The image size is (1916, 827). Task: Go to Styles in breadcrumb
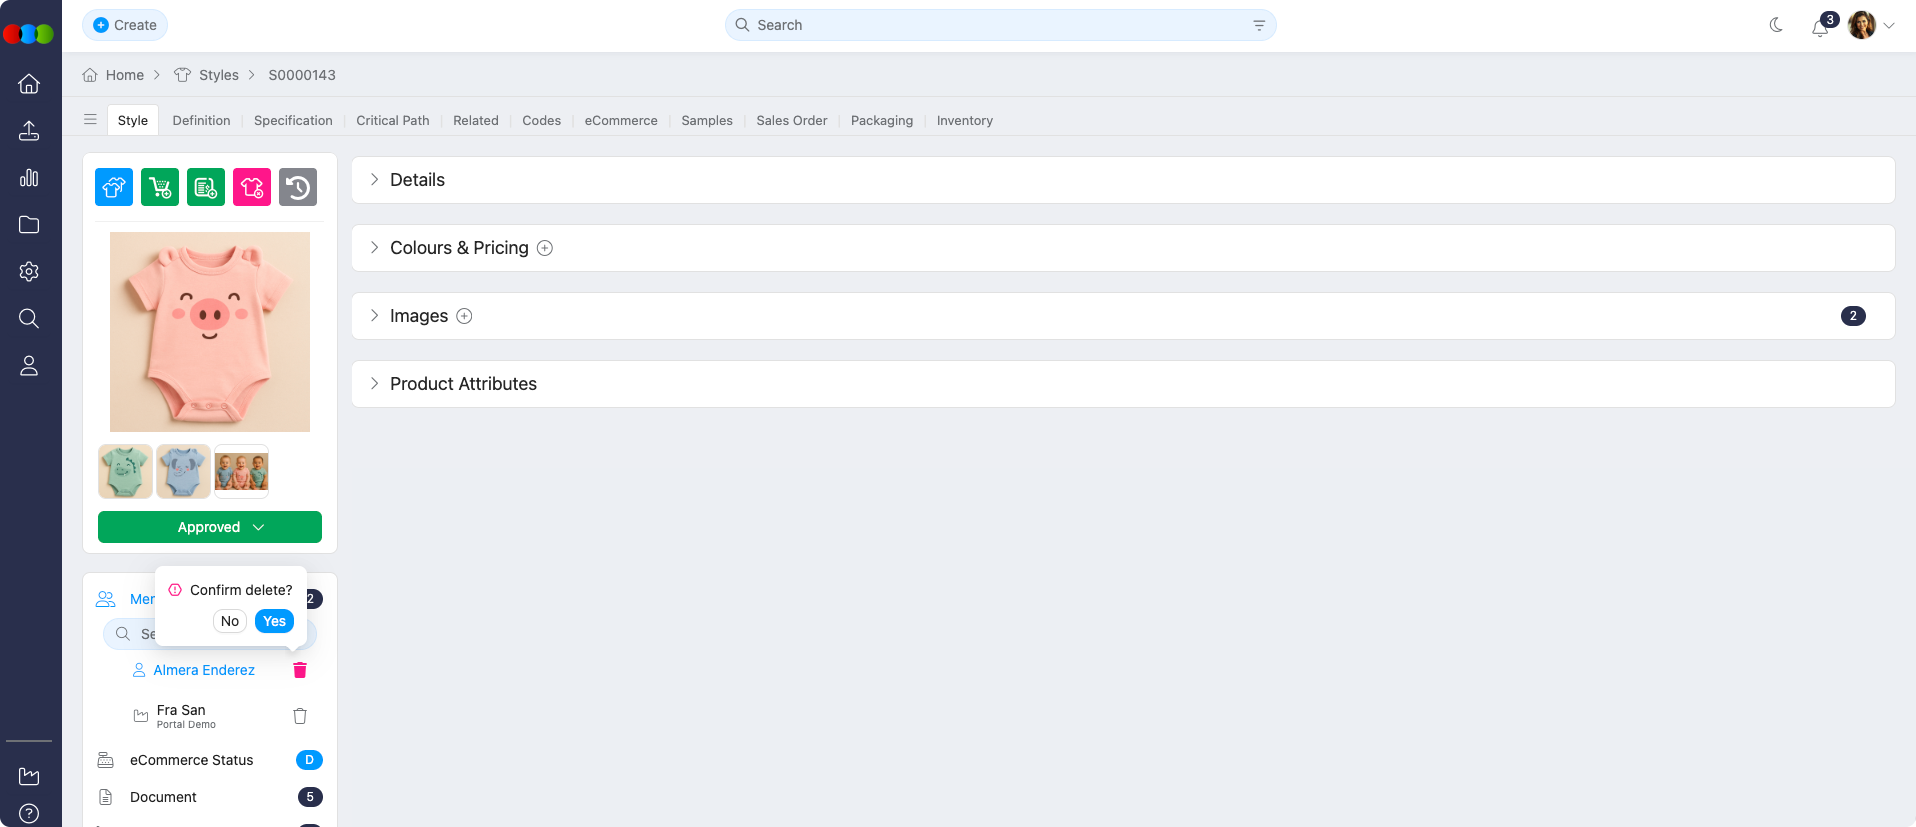(x=218, y=75)
